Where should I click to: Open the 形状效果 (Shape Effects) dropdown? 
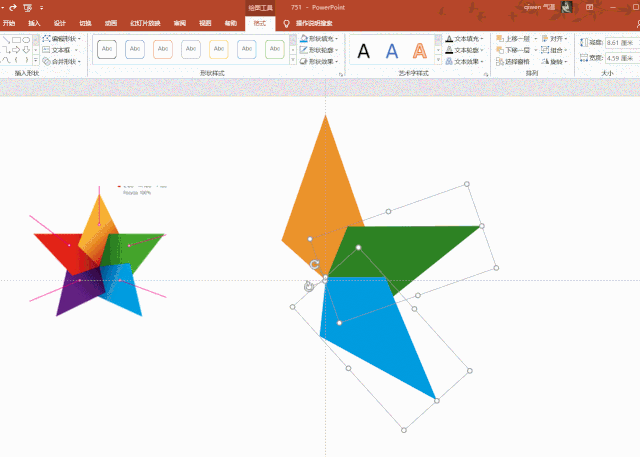click(x=319, y=62)
